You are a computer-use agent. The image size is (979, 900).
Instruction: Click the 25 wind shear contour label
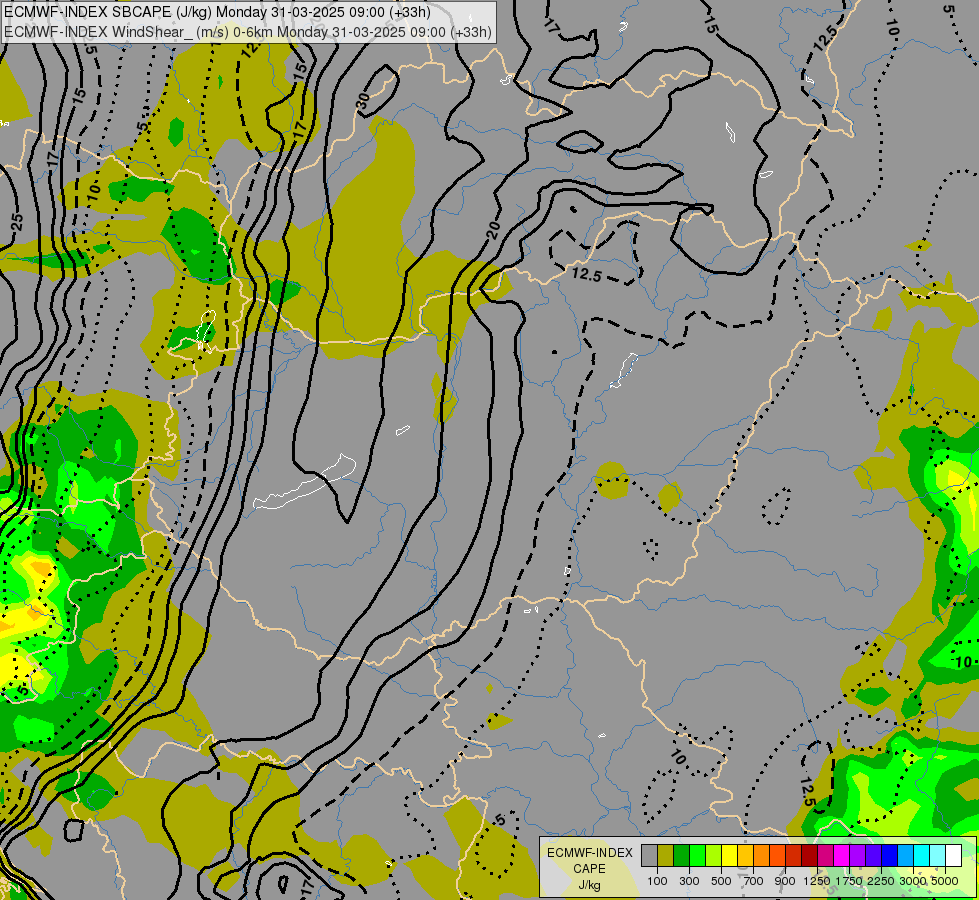(17, 221)
